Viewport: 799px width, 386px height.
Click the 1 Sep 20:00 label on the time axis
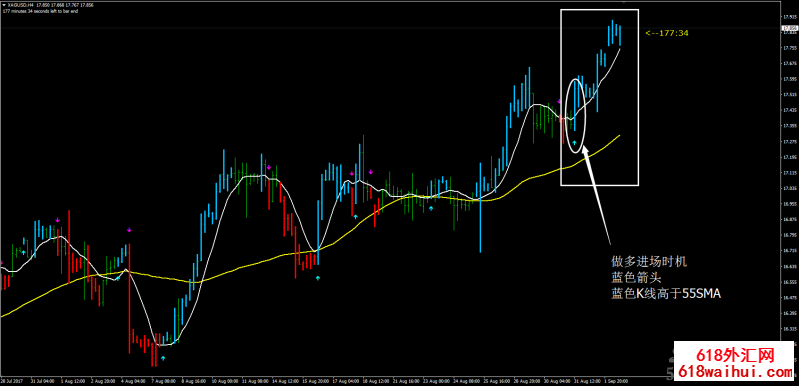(615, 381)
